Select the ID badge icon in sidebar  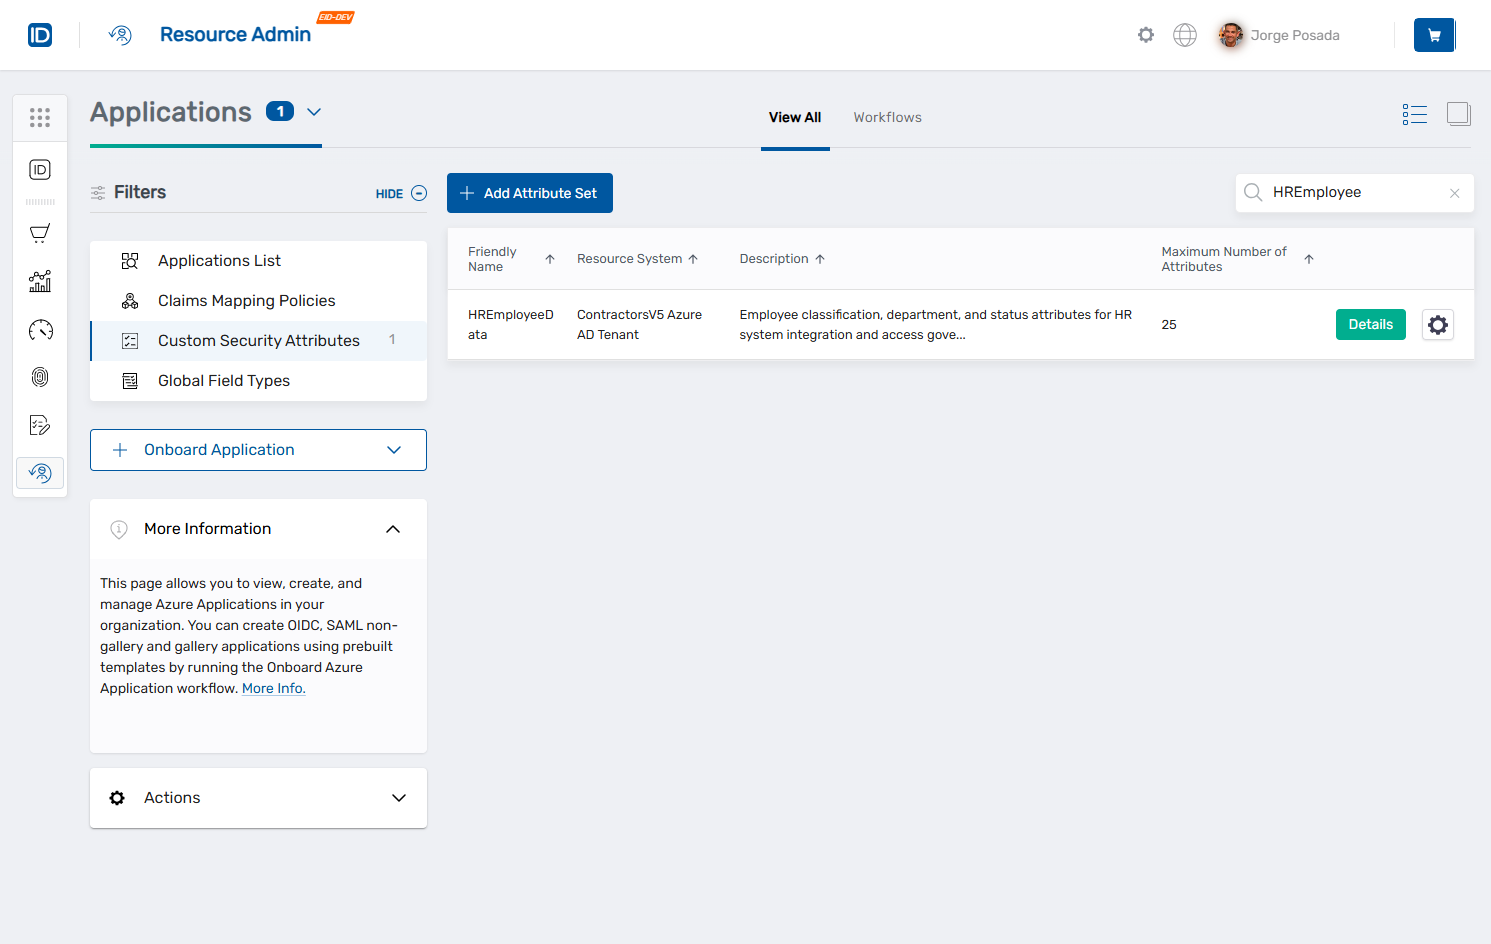tap(40, 170)
